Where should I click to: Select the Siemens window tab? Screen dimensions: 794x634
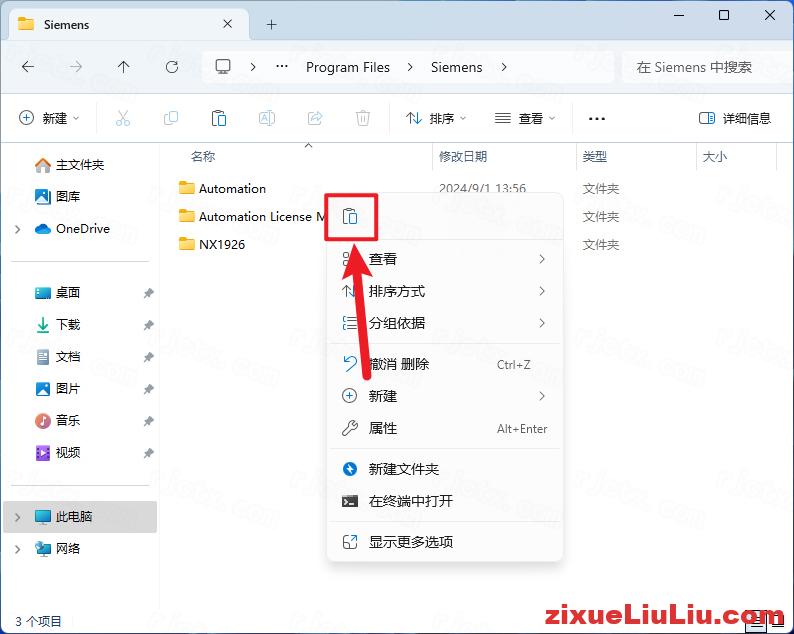click(129, 24)
